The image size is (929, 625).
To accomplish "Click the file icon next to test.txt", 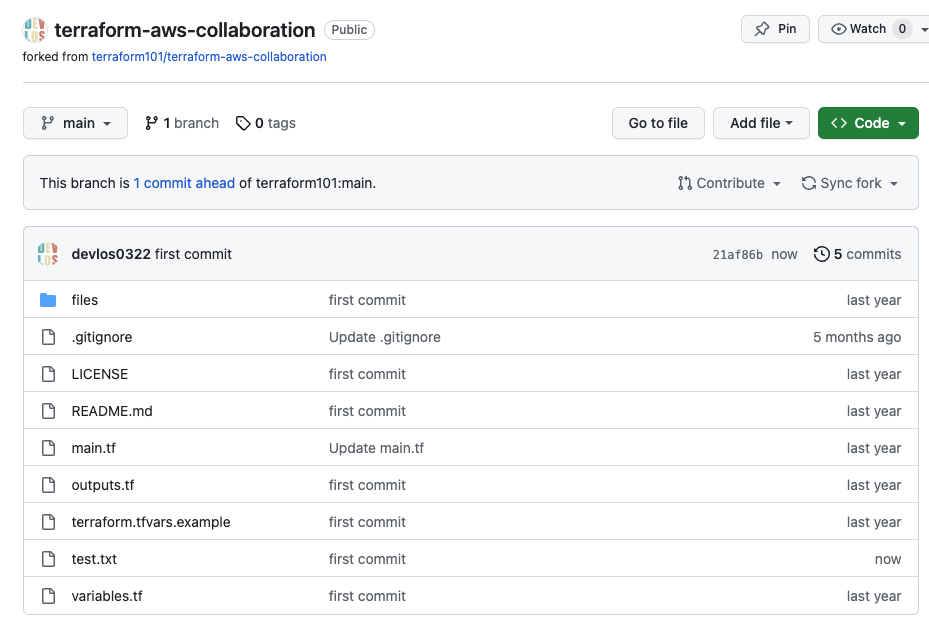I will (x=48, y=559).
